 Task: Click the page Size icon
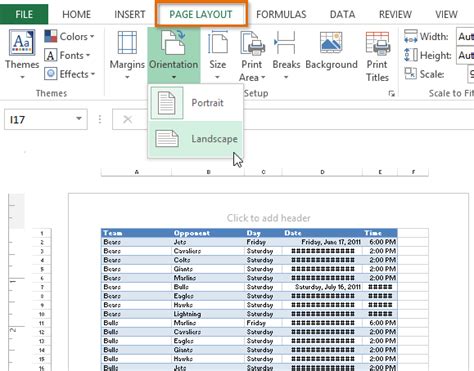(x=218, y=42)
